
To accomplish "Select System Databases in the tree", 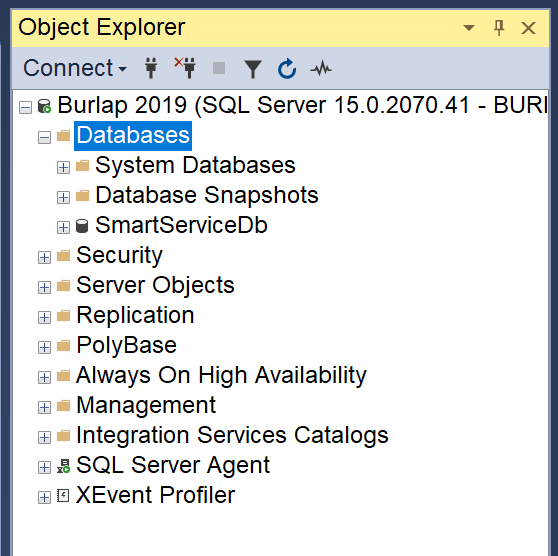I will tap(195, 166).
